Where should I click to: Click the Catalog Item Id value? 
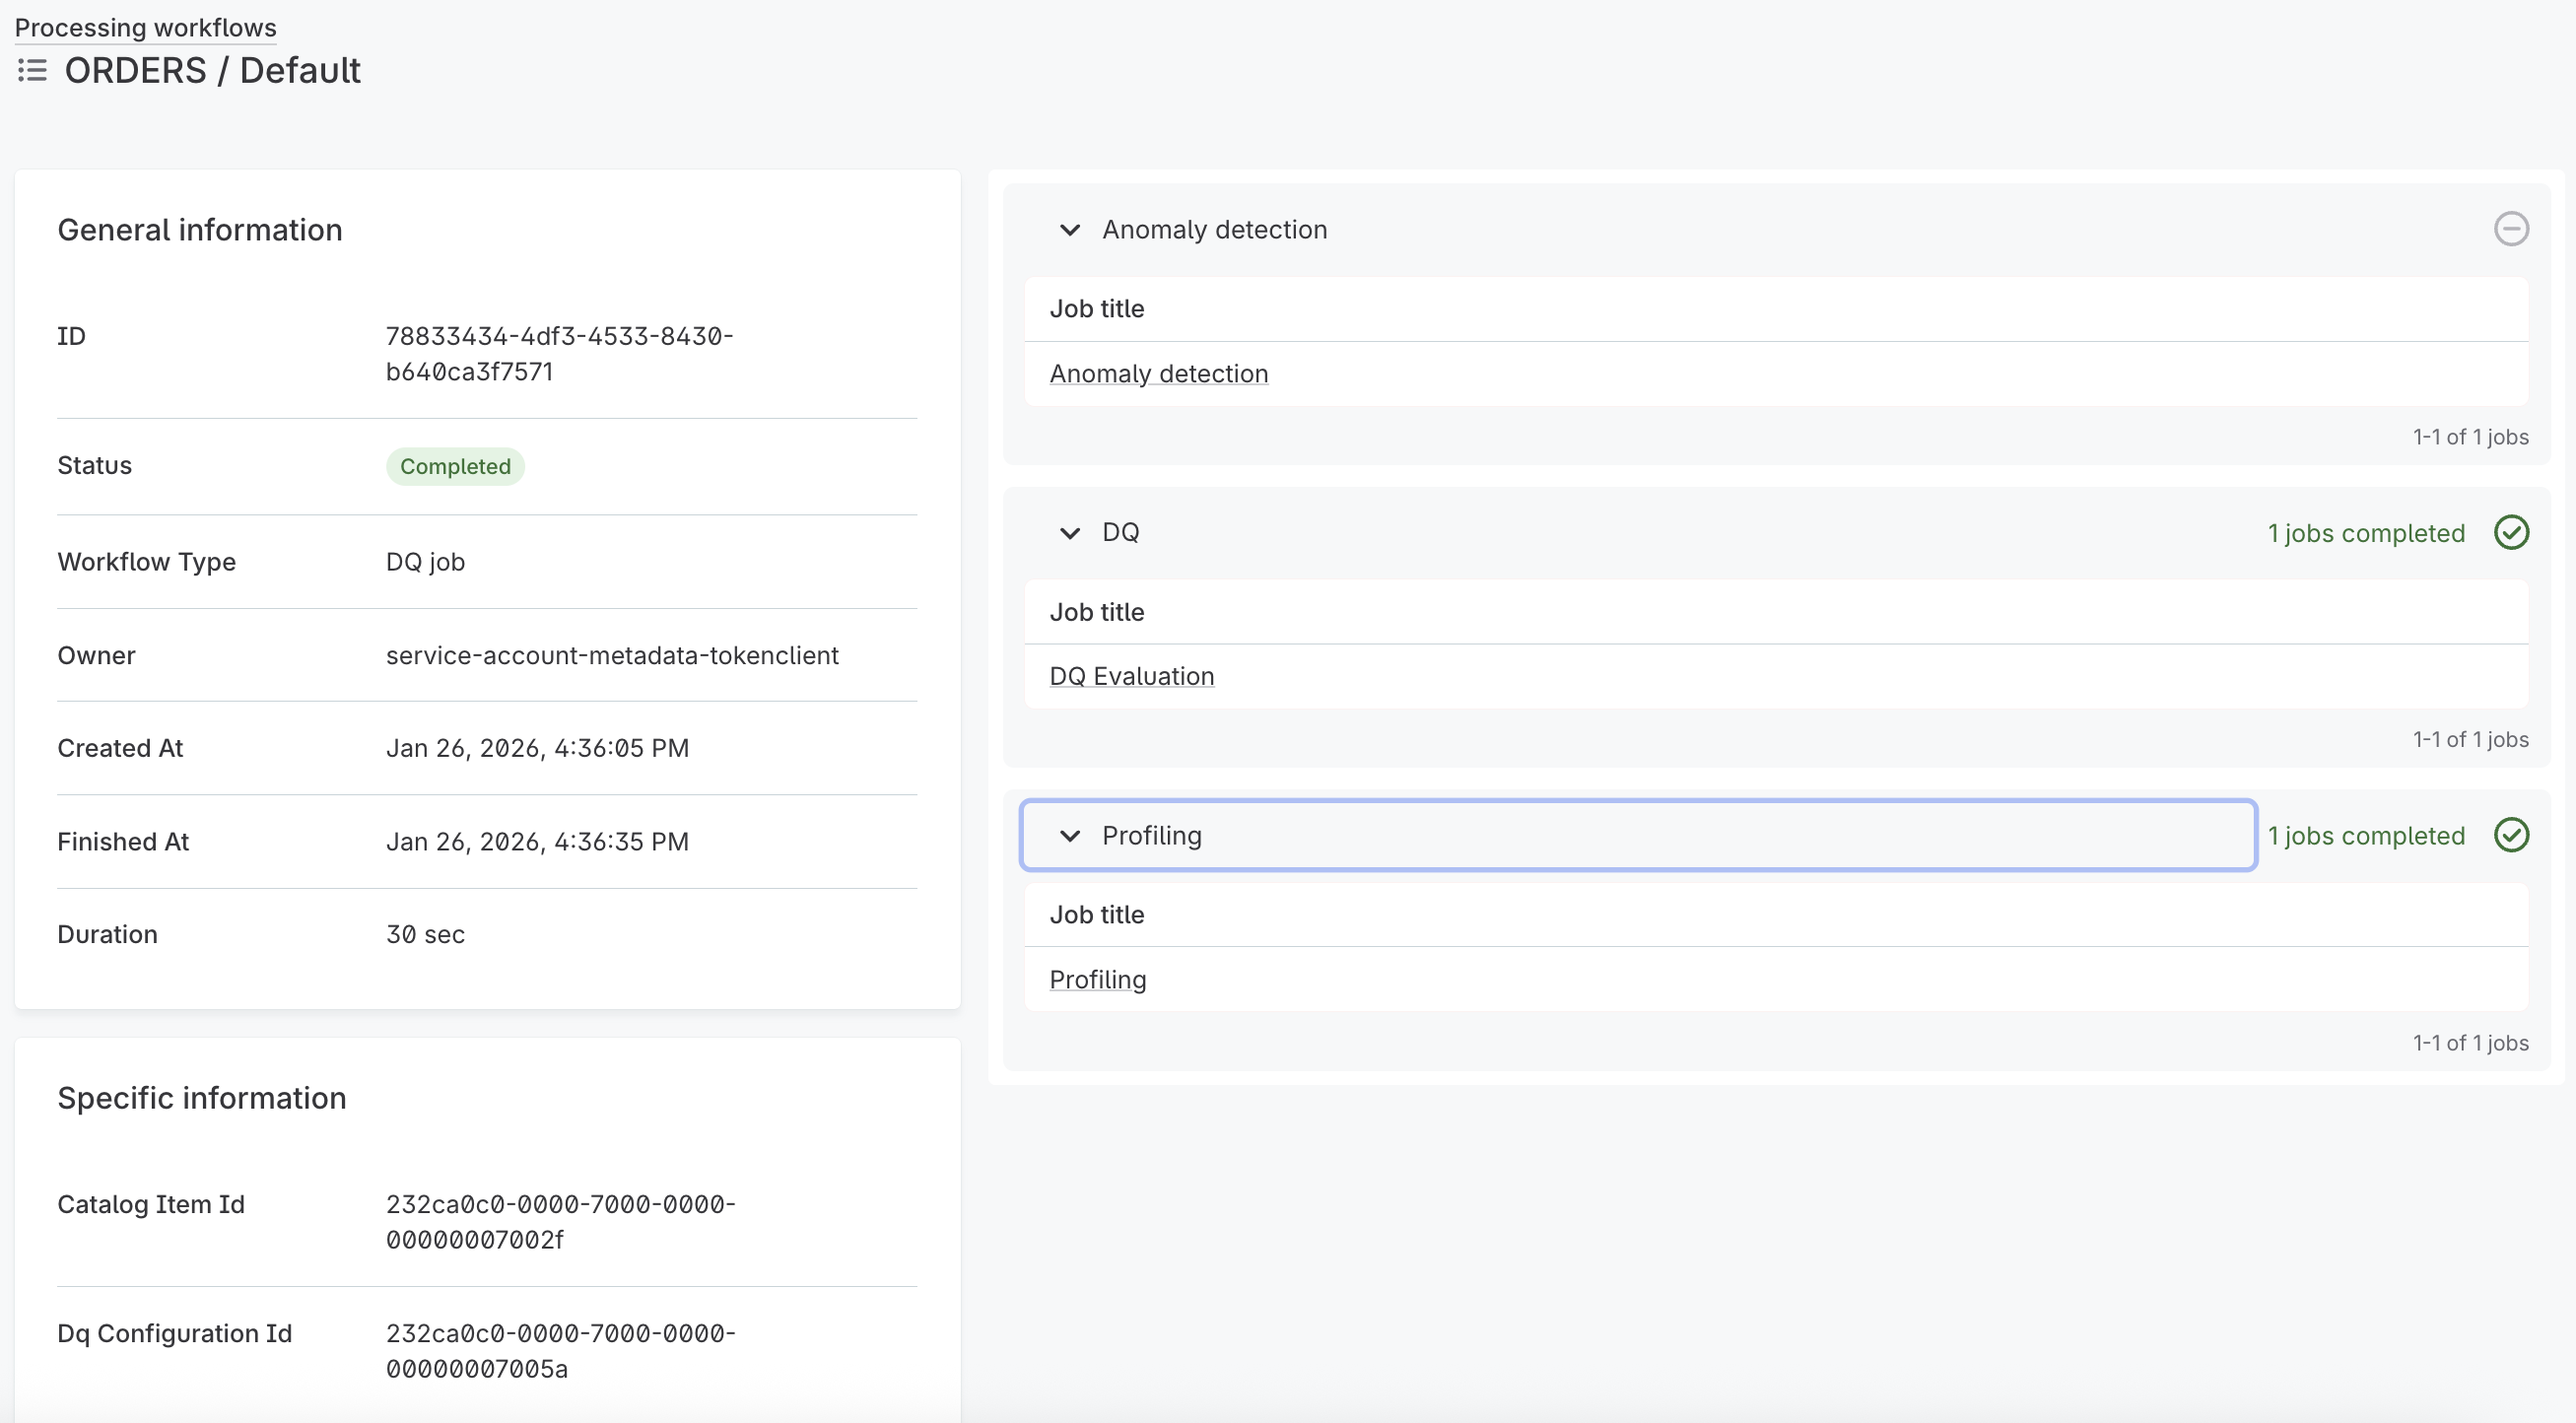[561, 1222]
